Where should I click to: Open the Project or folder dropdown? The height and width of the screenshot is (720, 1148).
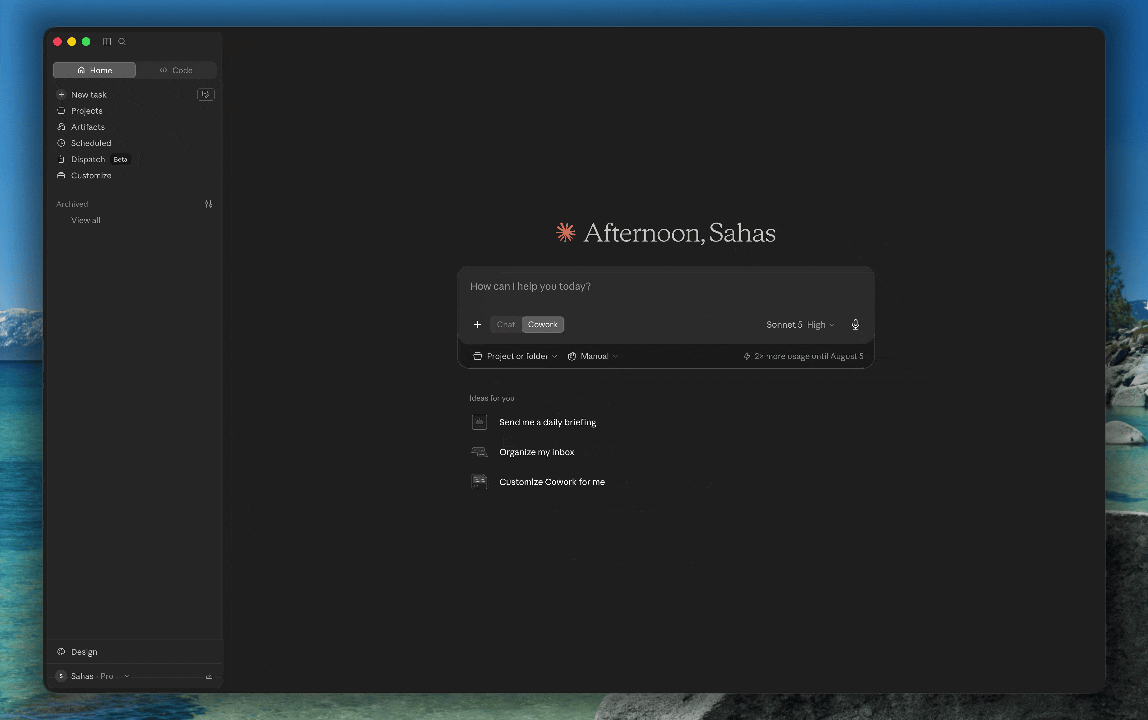[x=515, y=356]
